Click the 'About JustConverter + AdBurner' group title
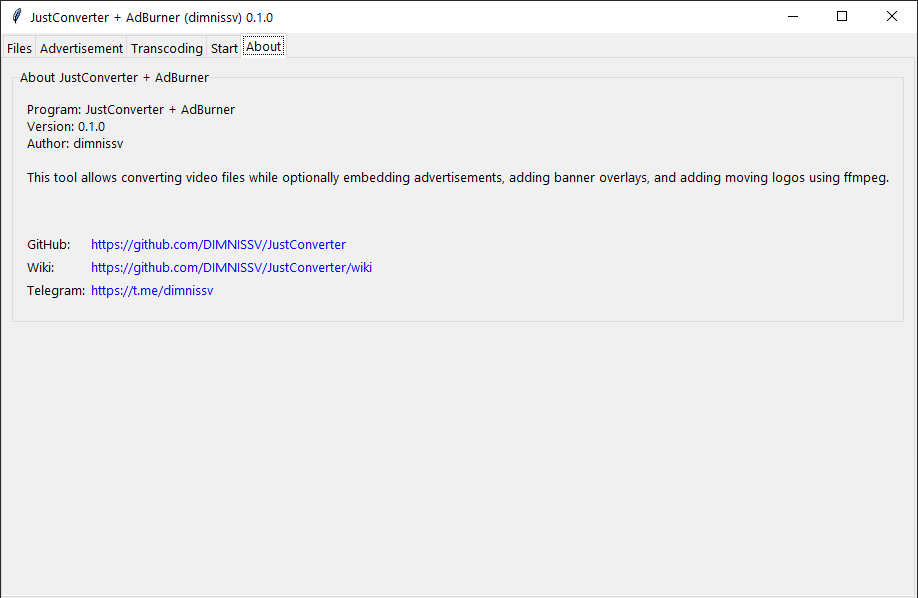 click(114, 77)
